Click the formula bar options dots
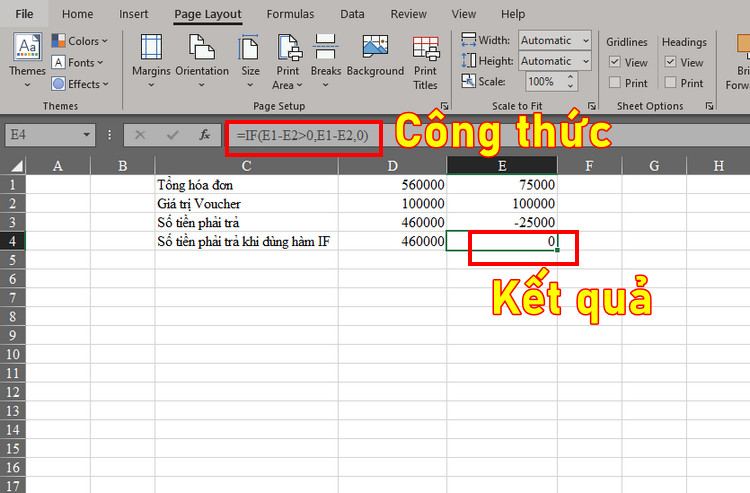The image size is (750, 493). click(110, 135)
